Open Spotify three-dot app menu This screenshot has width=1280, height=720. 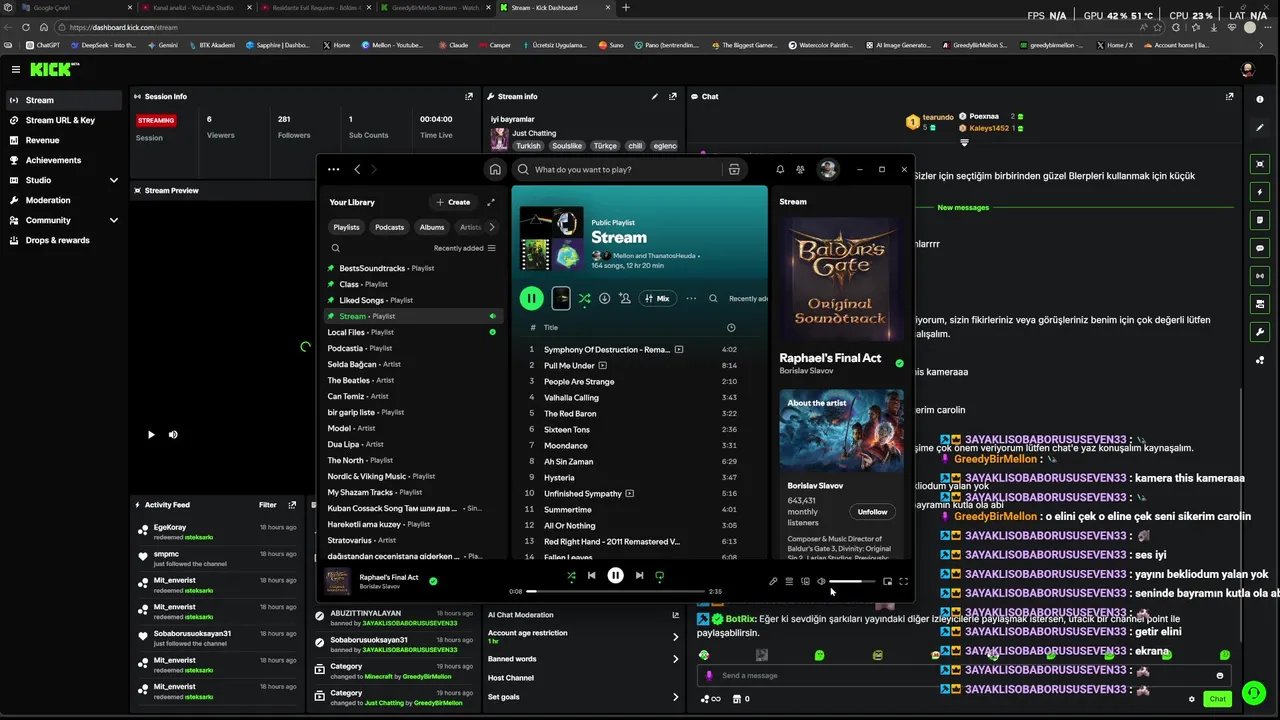coord(333,169)
